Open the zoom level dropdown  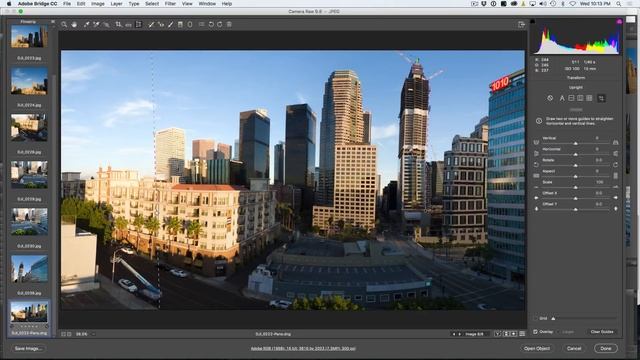[93, 334]
